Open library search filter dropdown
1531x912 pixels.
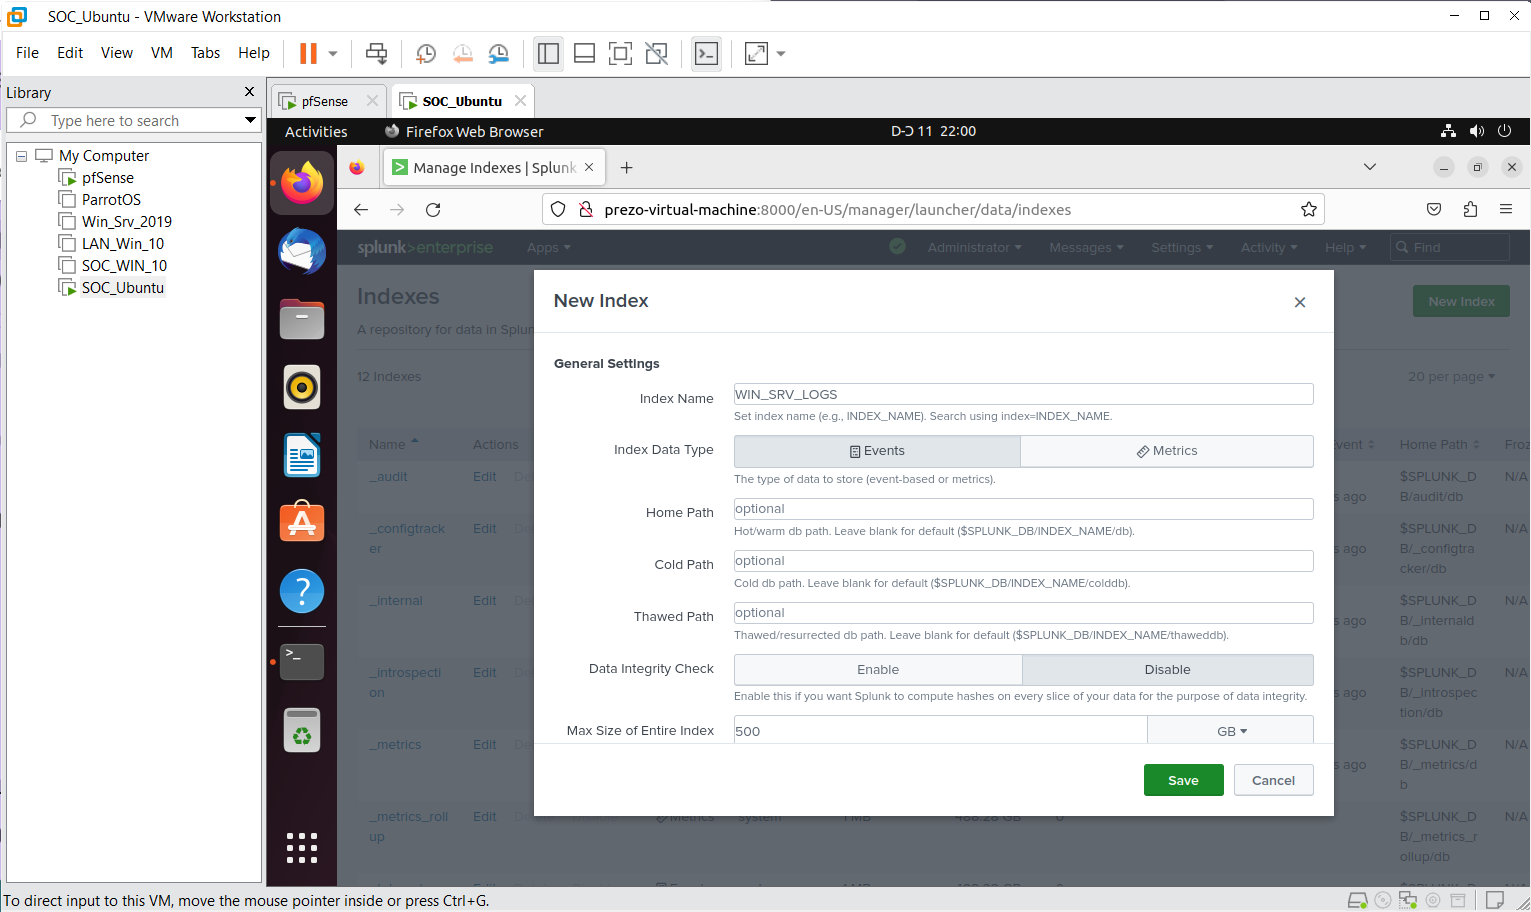click(250, 121)
